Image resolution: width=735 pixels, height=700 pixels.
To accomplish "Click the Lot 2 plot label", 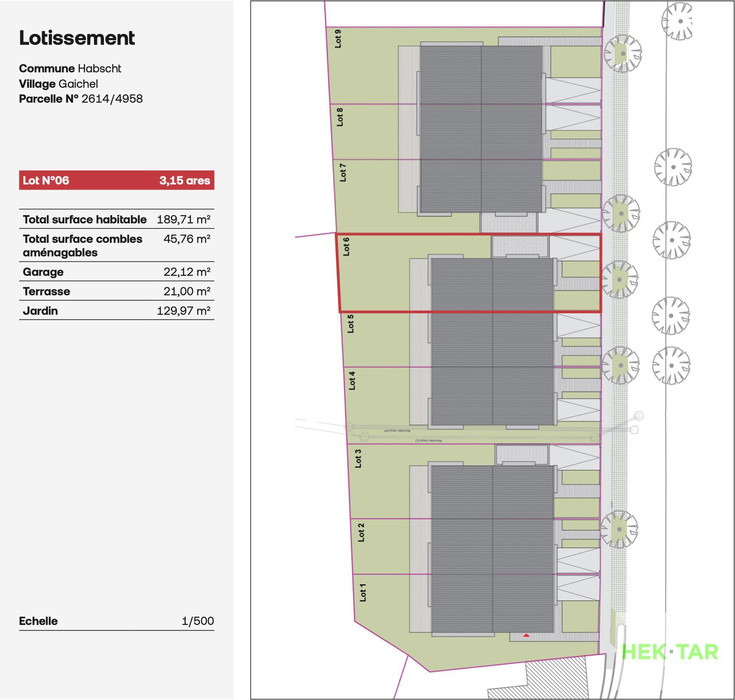I will [361, 532].
